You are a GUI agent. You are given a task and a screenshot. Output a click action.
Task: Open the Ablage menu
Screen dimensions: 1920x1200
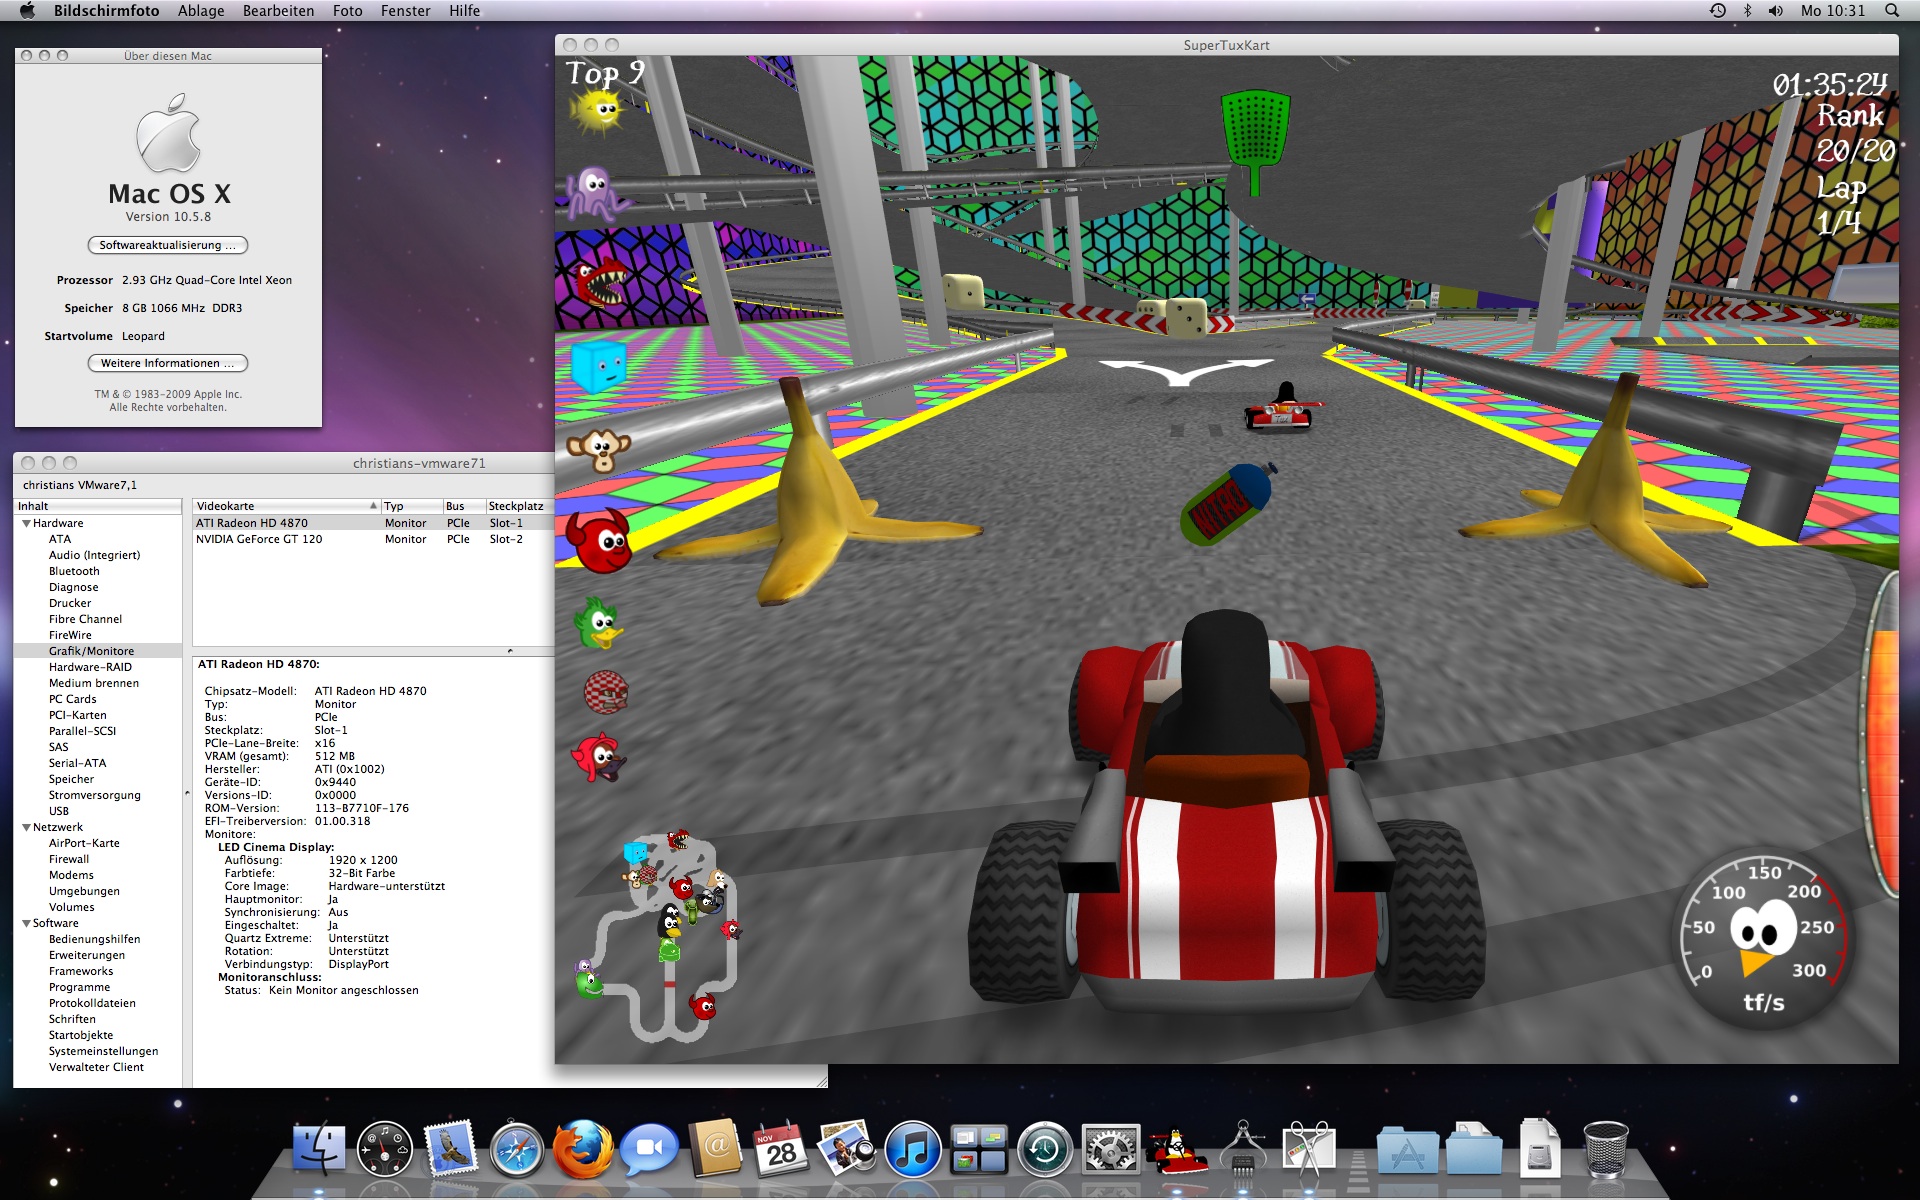pyautogui.click(x=201, y=10)
